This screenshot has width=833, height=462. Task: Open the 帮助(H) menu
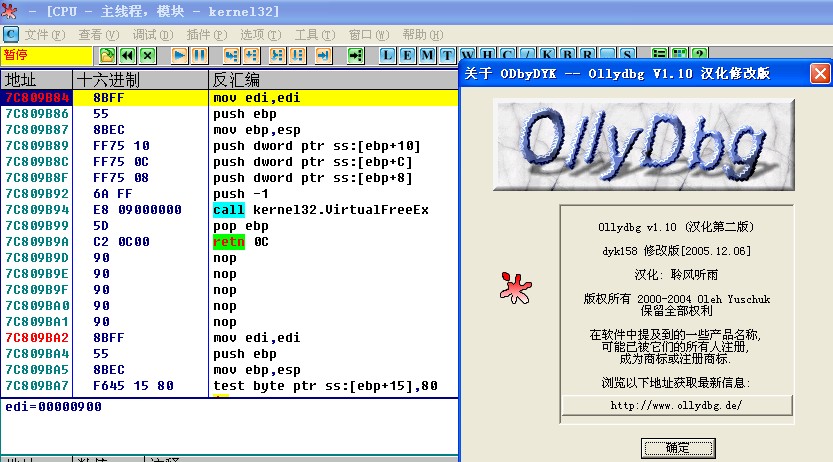pos(422,35)
